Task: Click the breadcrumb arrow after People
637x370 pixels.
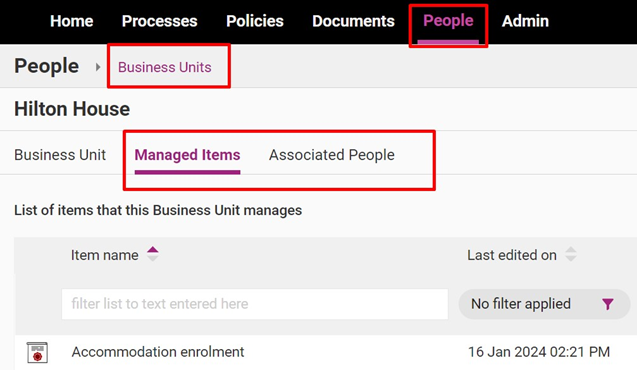Action: 98,67
